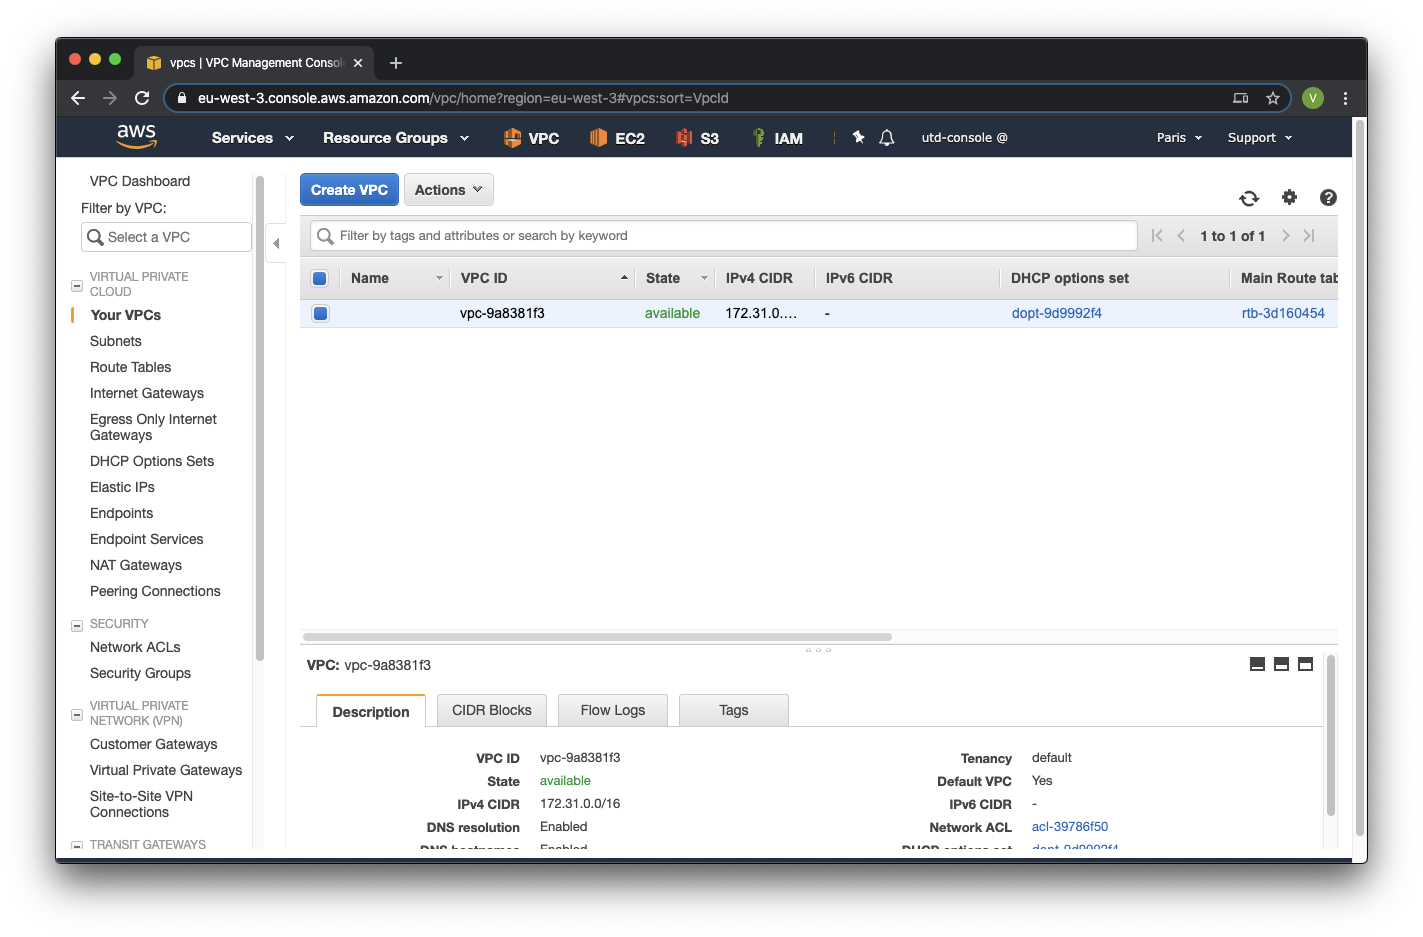
Task: Switch to the Flow Logs tab
Action: pos(613,710)
